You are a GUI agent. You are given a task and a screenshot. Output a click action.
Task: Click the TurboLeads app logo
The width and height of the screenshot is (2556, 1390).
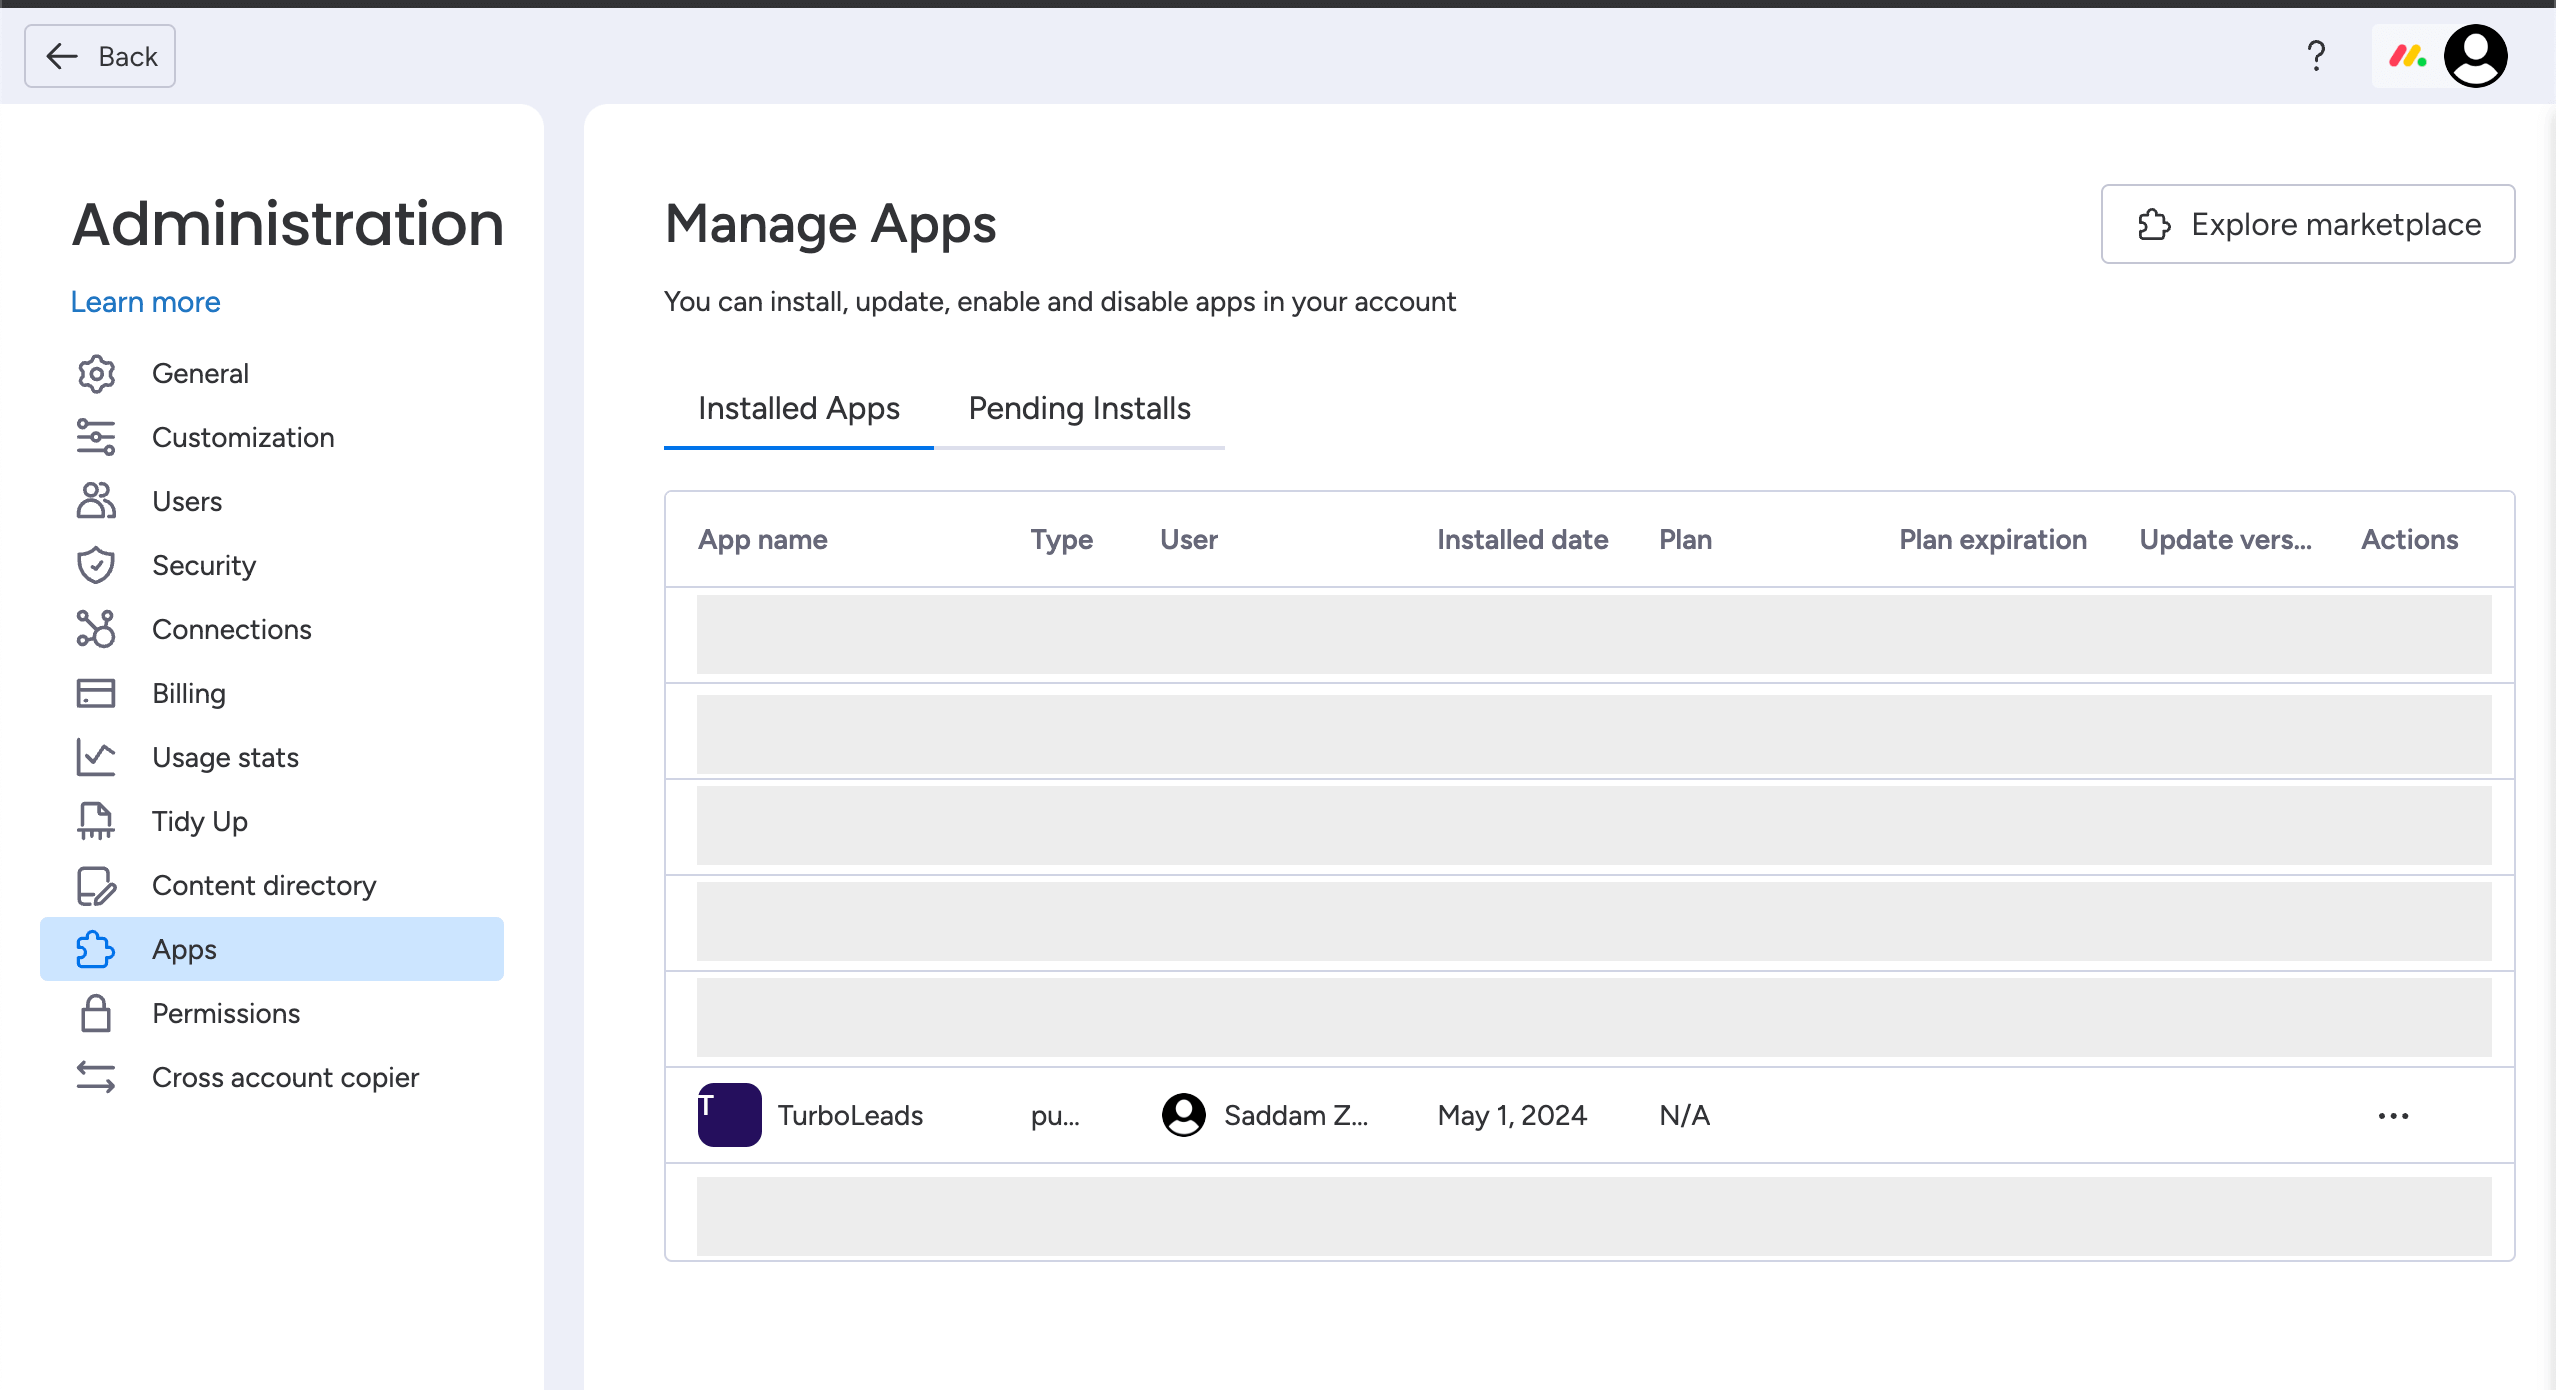click(729, 1115)
